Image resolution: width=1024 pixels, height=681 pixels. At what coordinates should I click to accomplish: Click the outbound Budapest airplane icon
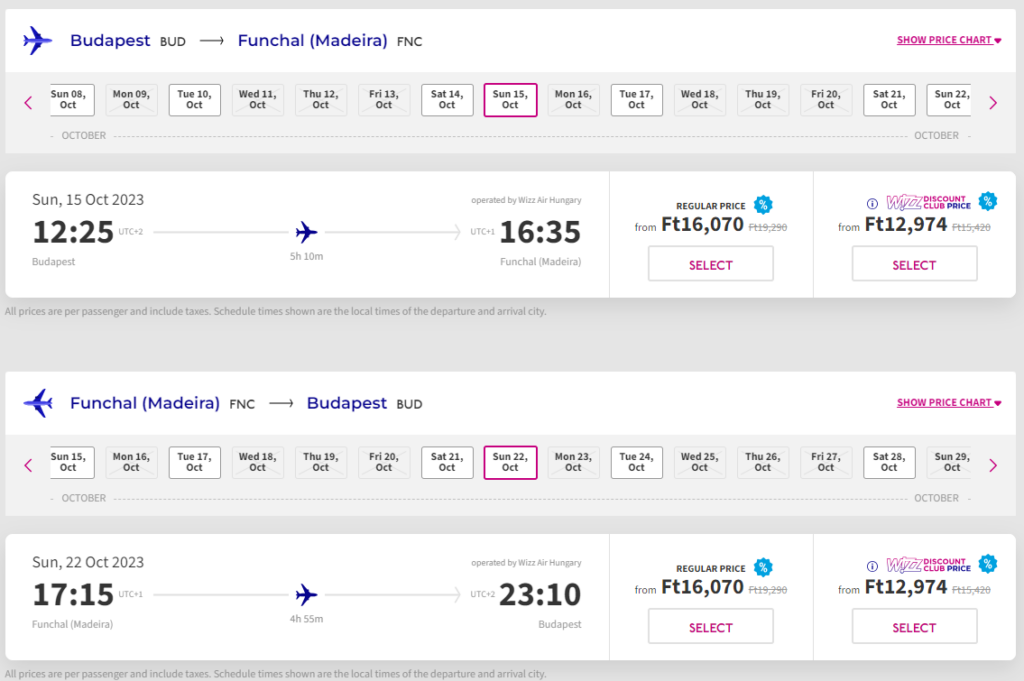point(37,41)
